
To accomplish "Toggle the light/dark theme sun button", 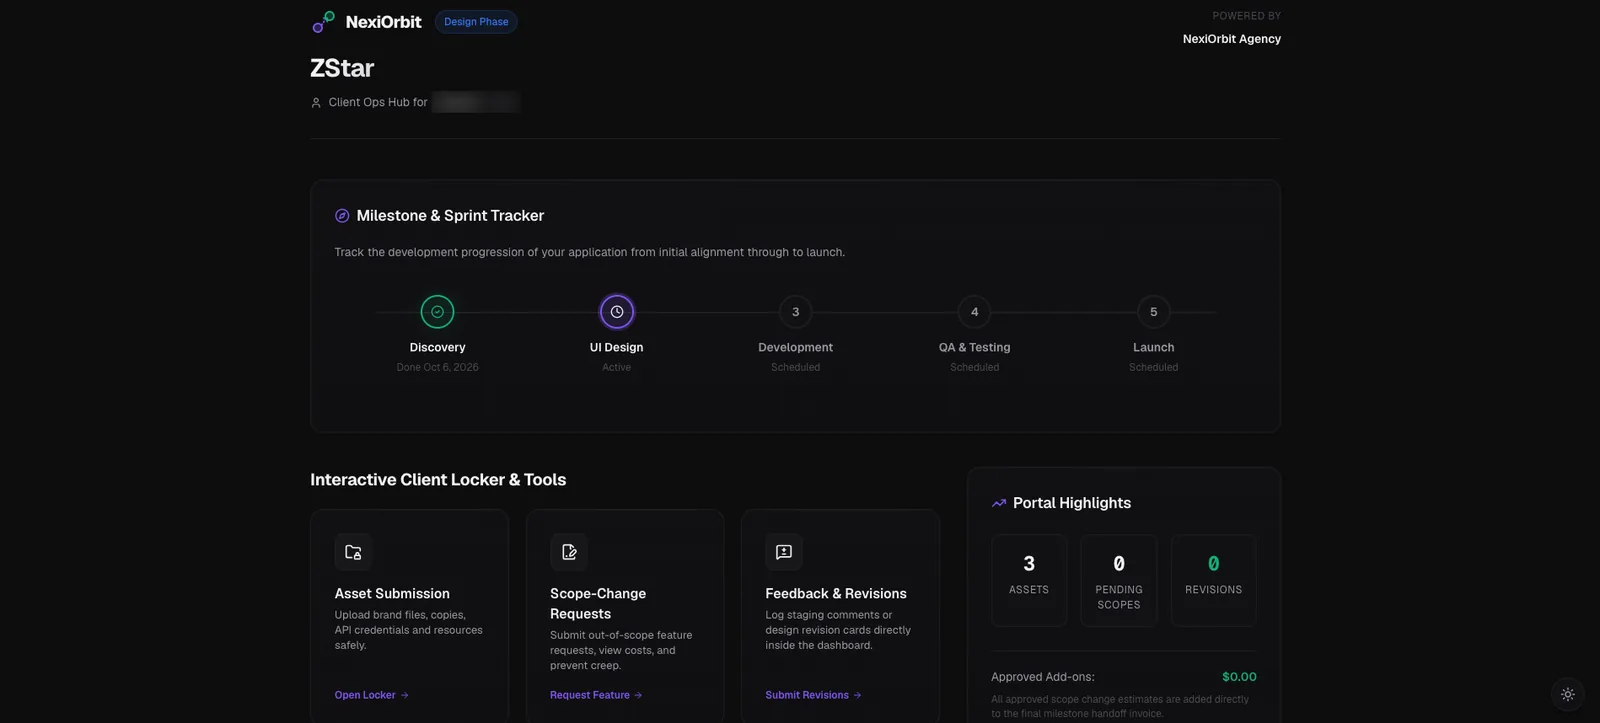I will pos(1567,694).
